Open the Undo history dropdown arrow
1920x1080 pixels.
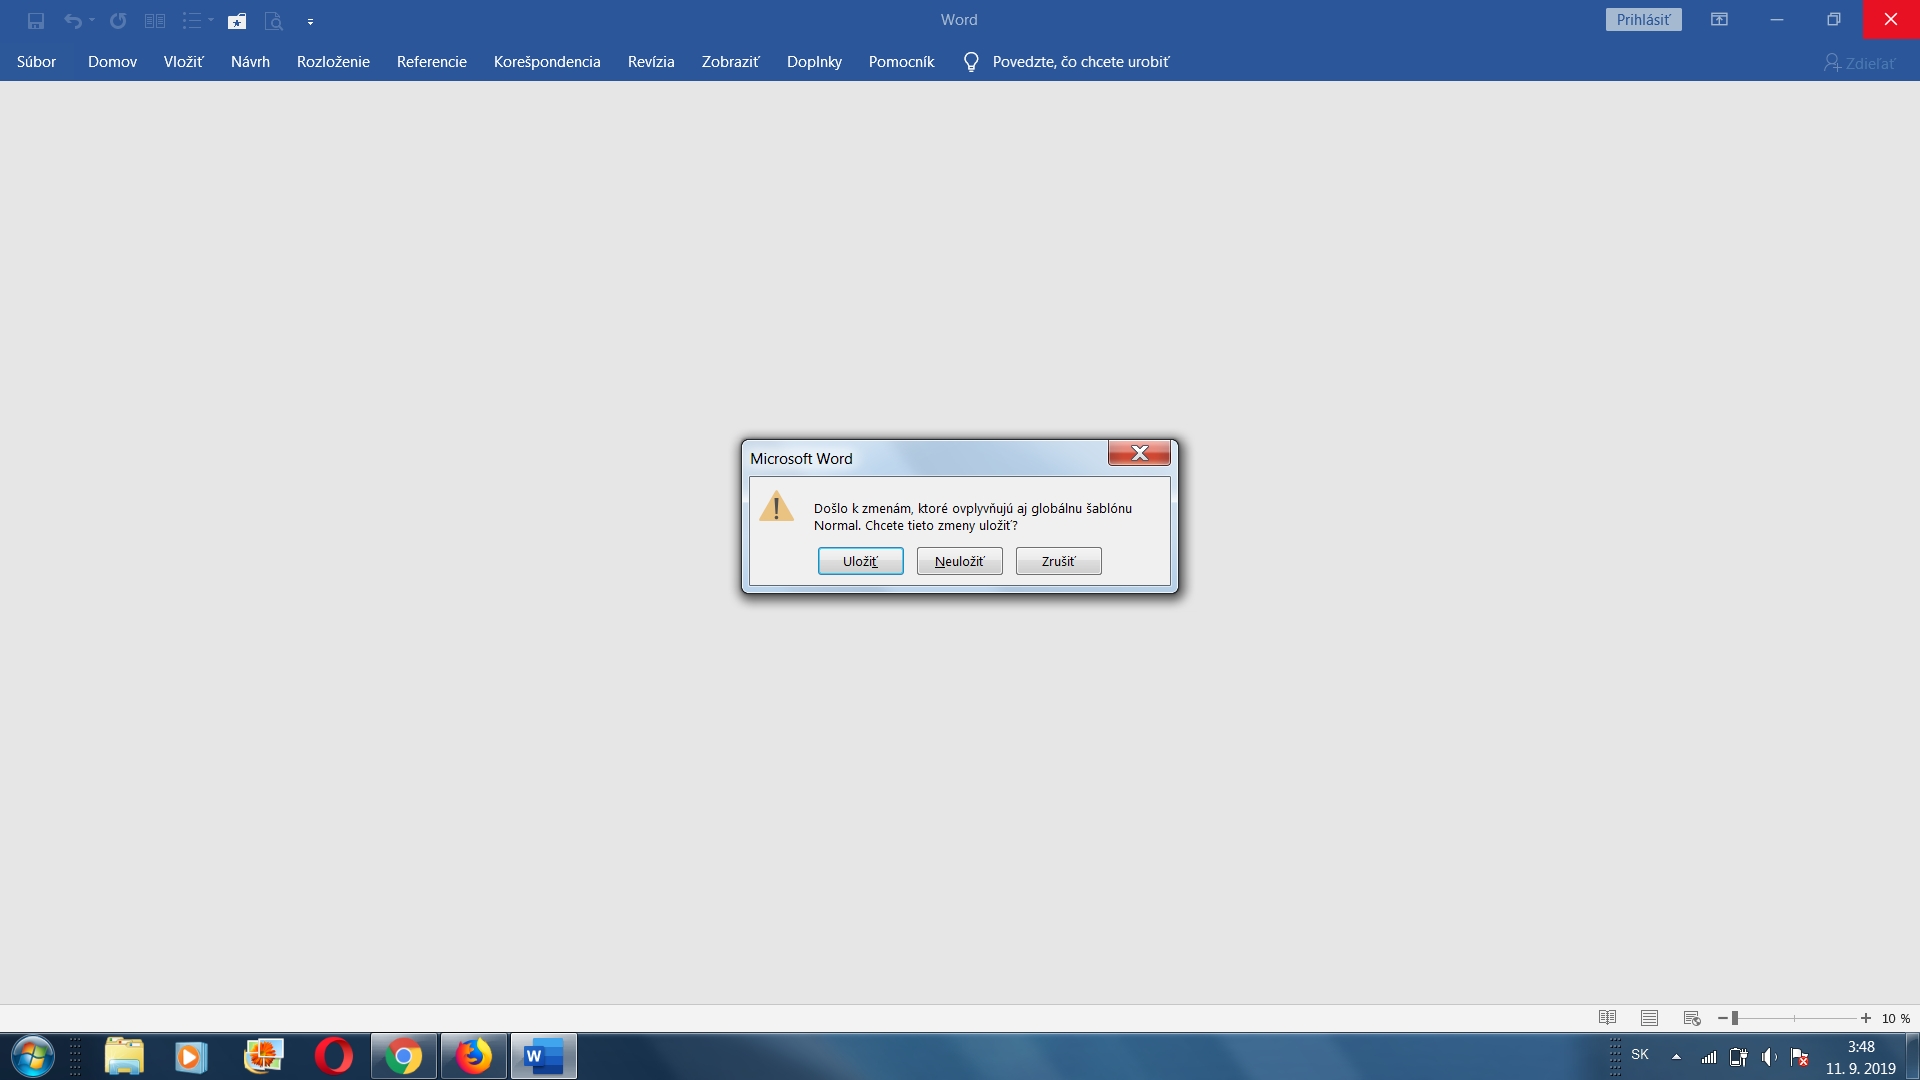(x=92, y=20)
